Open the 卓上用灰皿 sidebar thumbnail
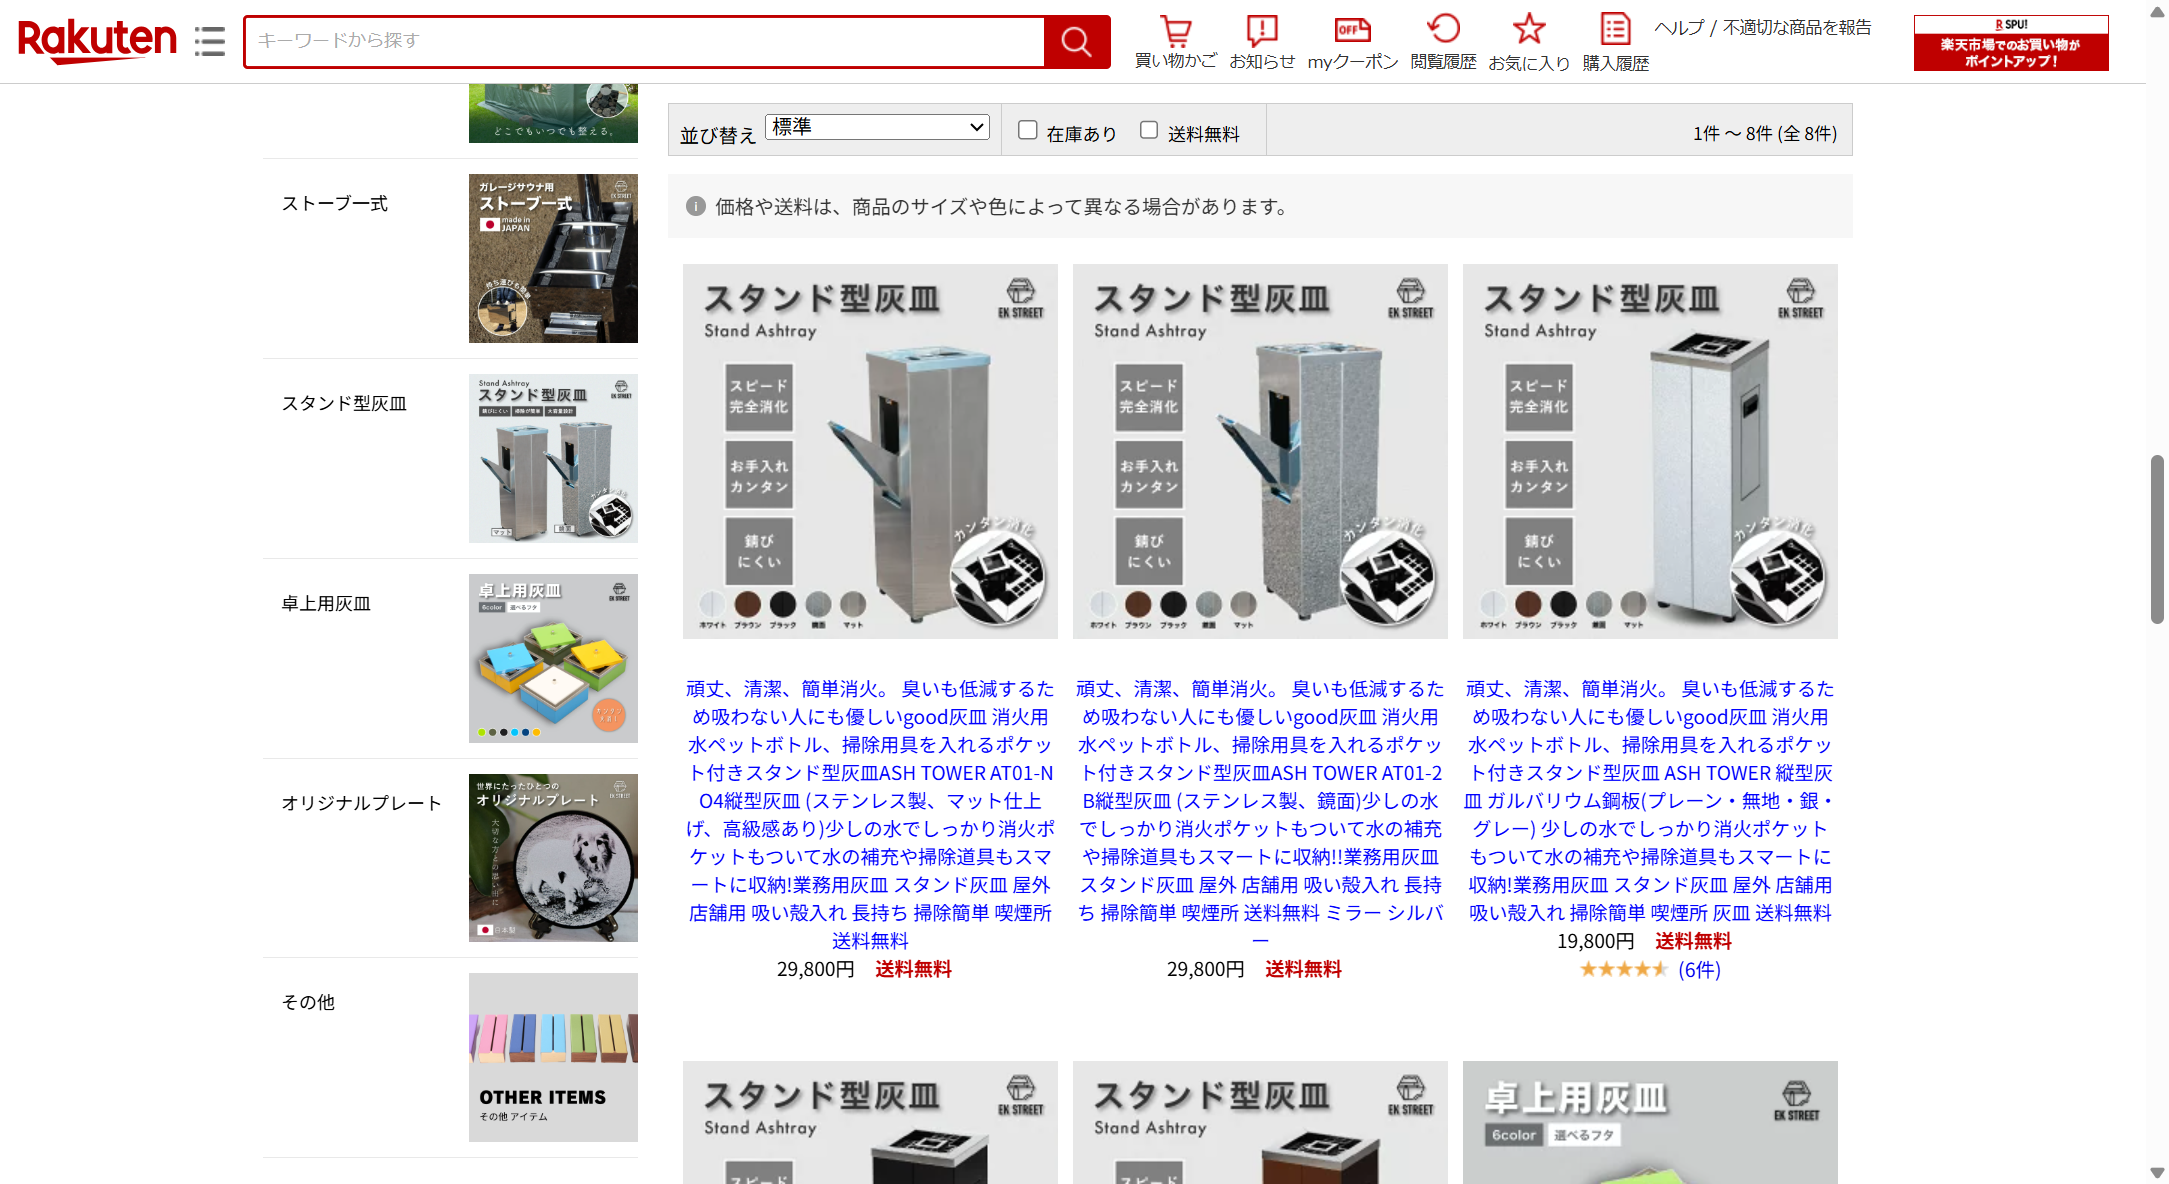The width and height of the screenshot is (2169, 1184). tap(553, 658)
